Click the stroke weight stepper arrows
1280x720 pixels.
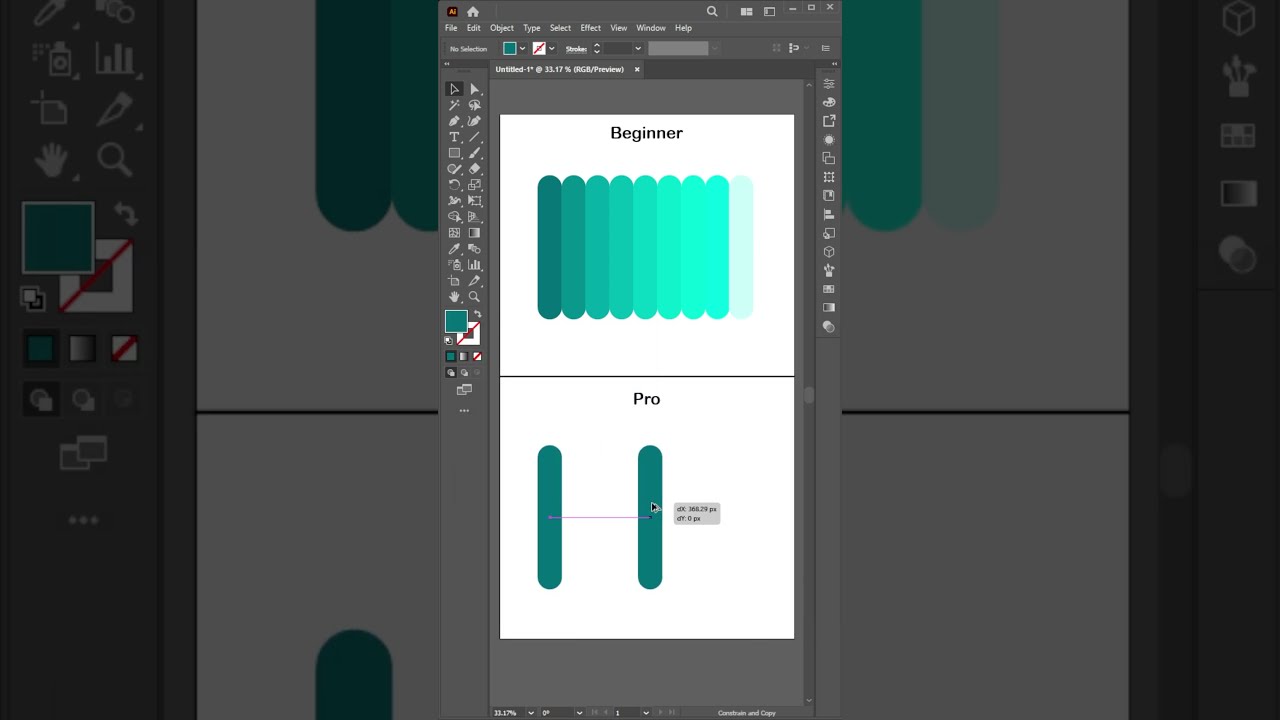596,48
